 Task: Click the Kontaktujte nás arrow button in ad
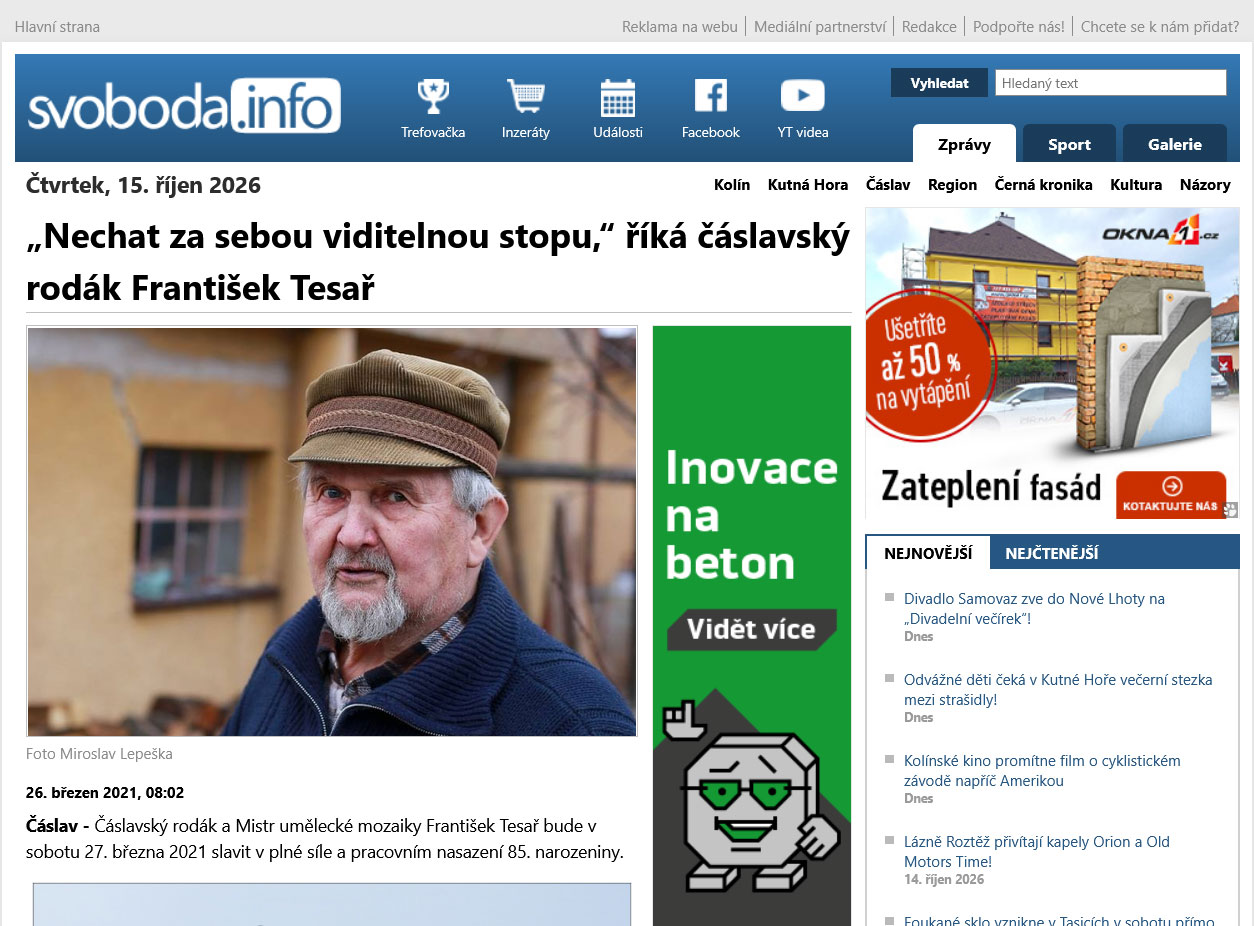click(x=1171, y=494)
